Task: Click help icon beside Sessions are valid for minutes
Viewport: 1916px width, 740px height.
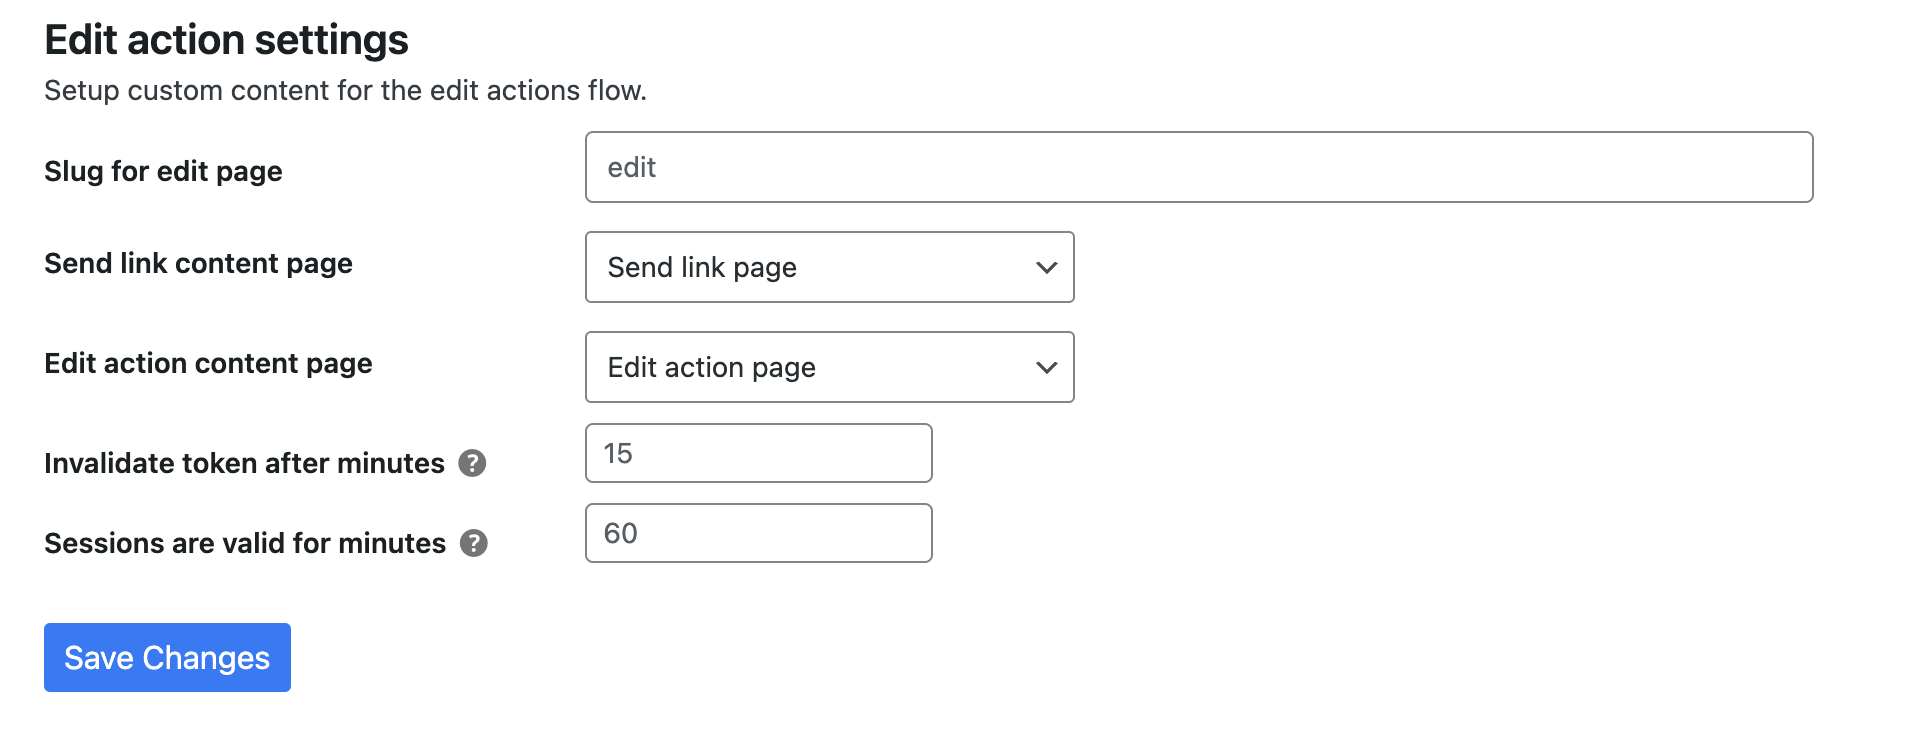Action: 473,543
